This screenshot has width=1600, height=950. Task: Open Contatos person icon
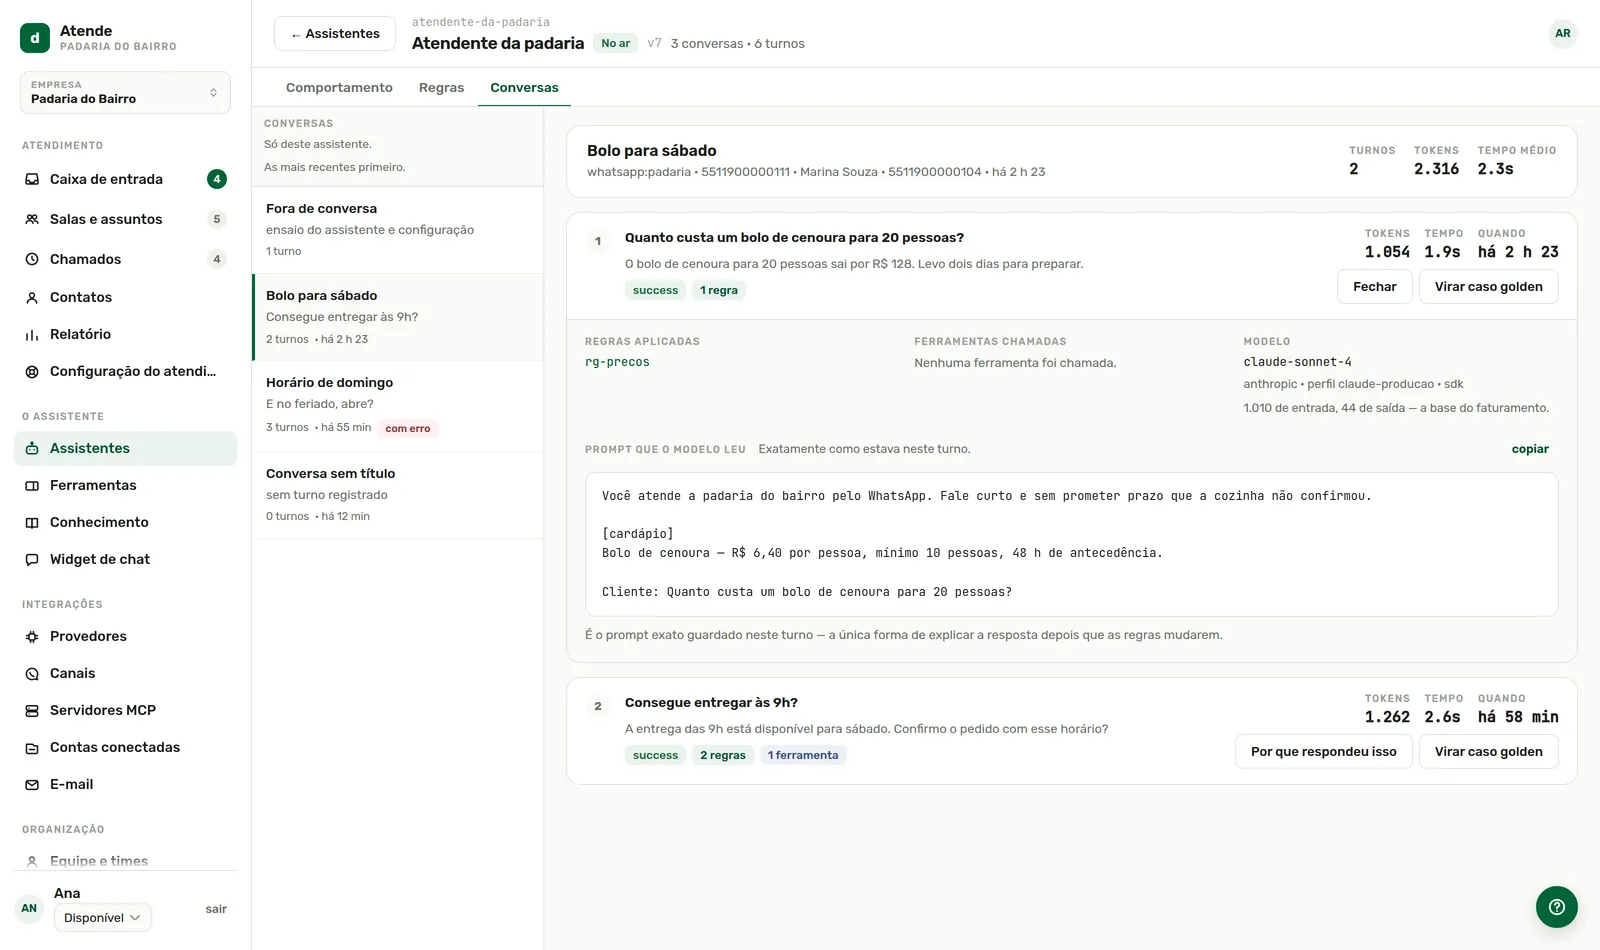(32, 297)
